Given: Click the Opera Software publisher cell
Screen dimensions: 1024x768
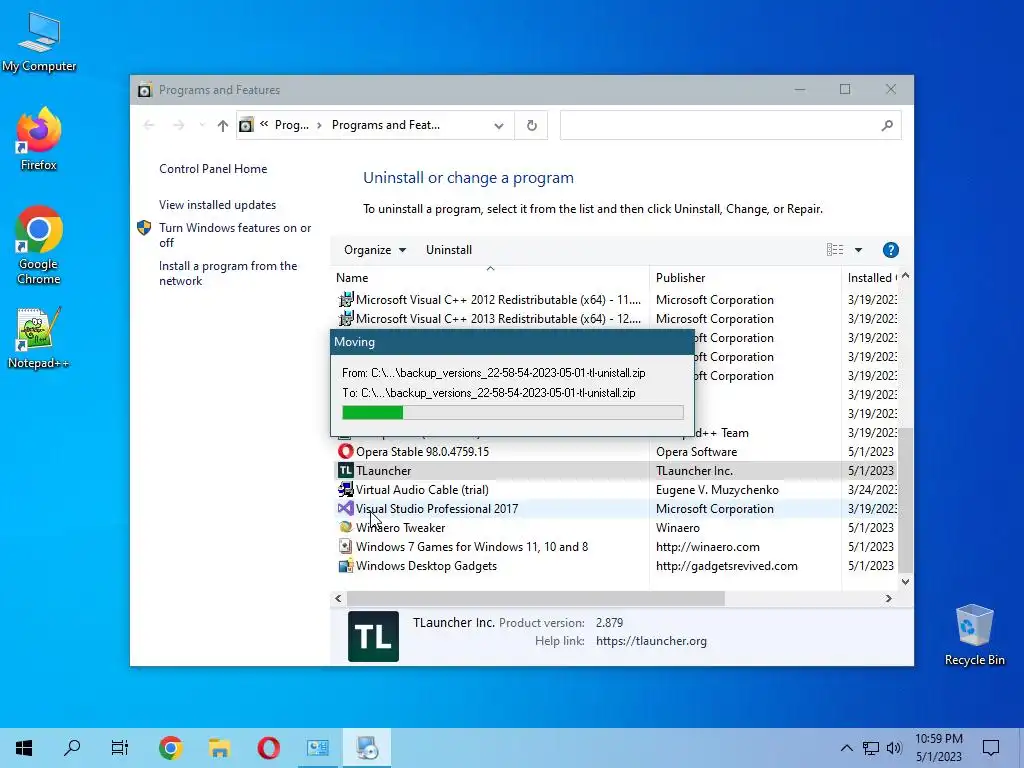Looking at the screenshot, I should click(696, 452).
